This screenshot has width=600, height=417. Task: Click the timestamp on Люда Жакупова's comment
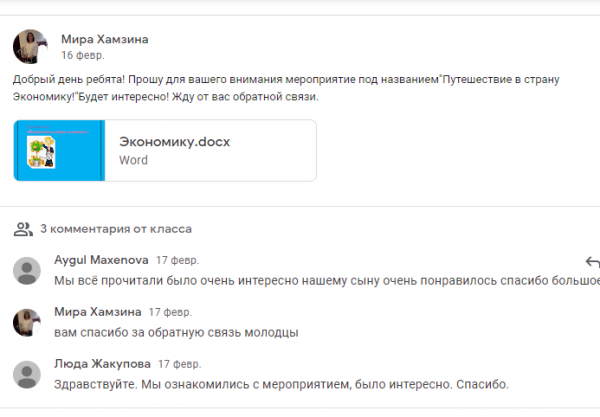178,364
